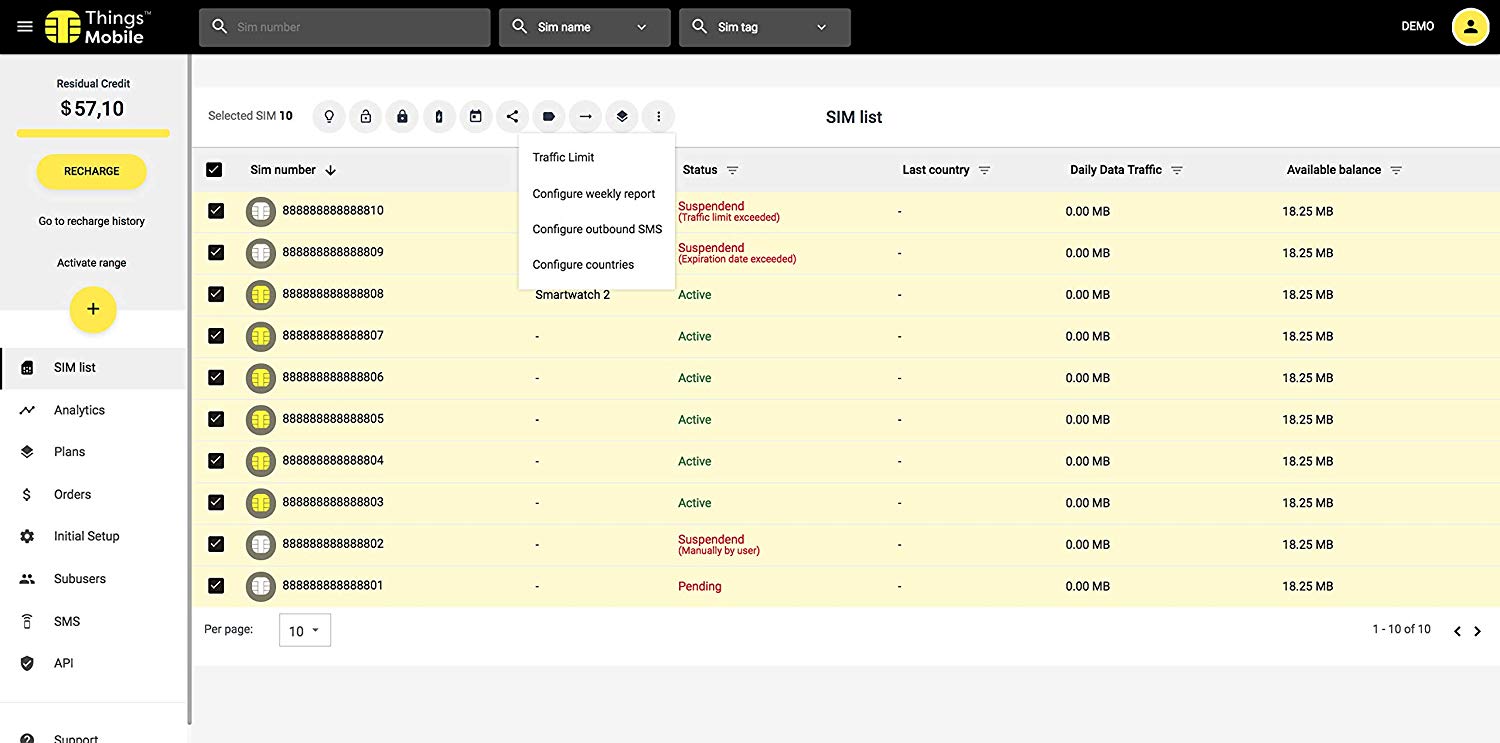This screenshot has height=743, width=1500.
Task: Click the closed padlock lock icon
Action: click(x=402, y=117)
